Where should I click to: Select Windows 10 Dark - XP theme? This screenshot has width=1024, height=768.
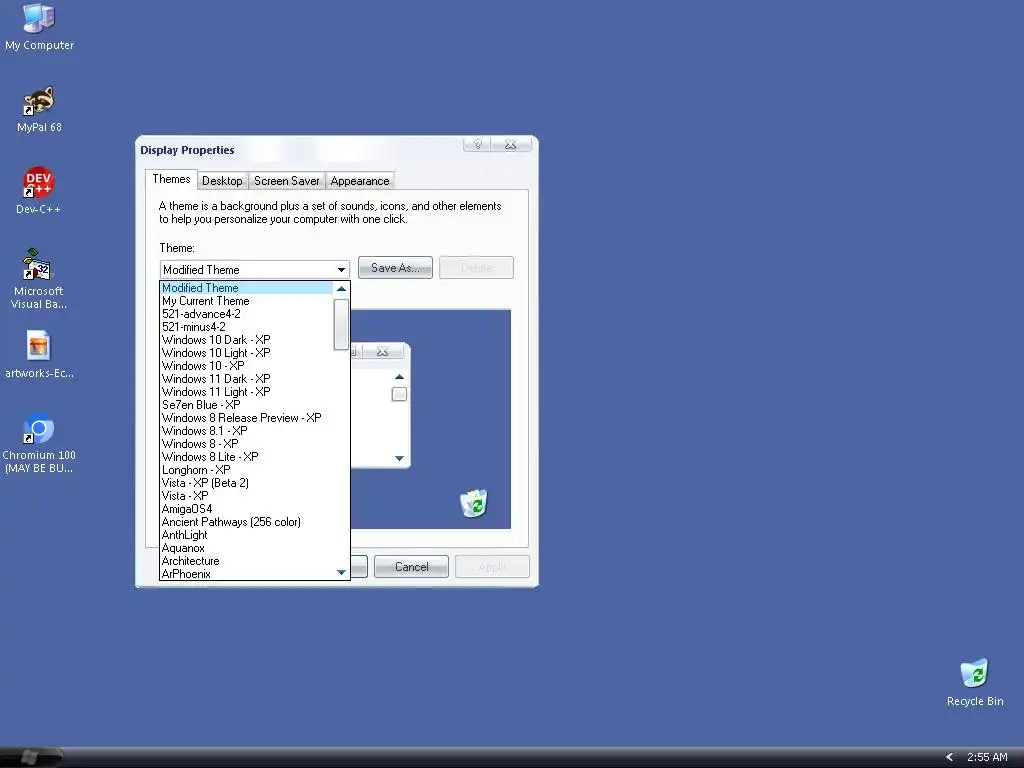tap(246, 340)
